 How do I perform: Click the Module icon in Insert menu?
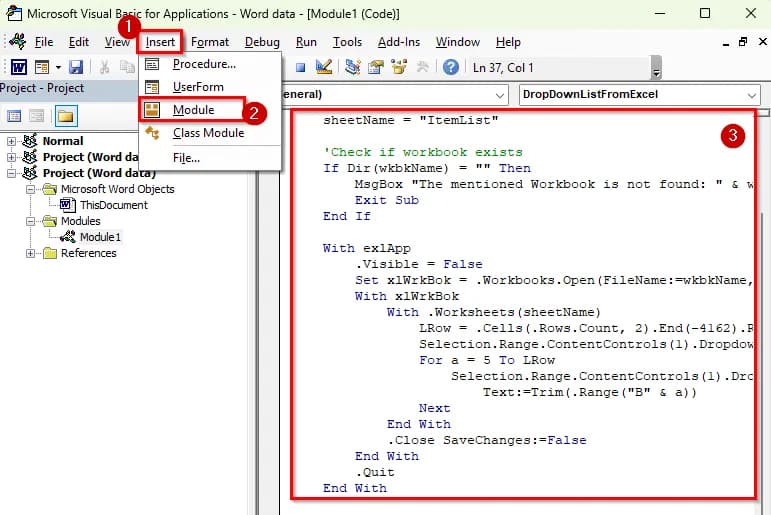pos(152,110)
